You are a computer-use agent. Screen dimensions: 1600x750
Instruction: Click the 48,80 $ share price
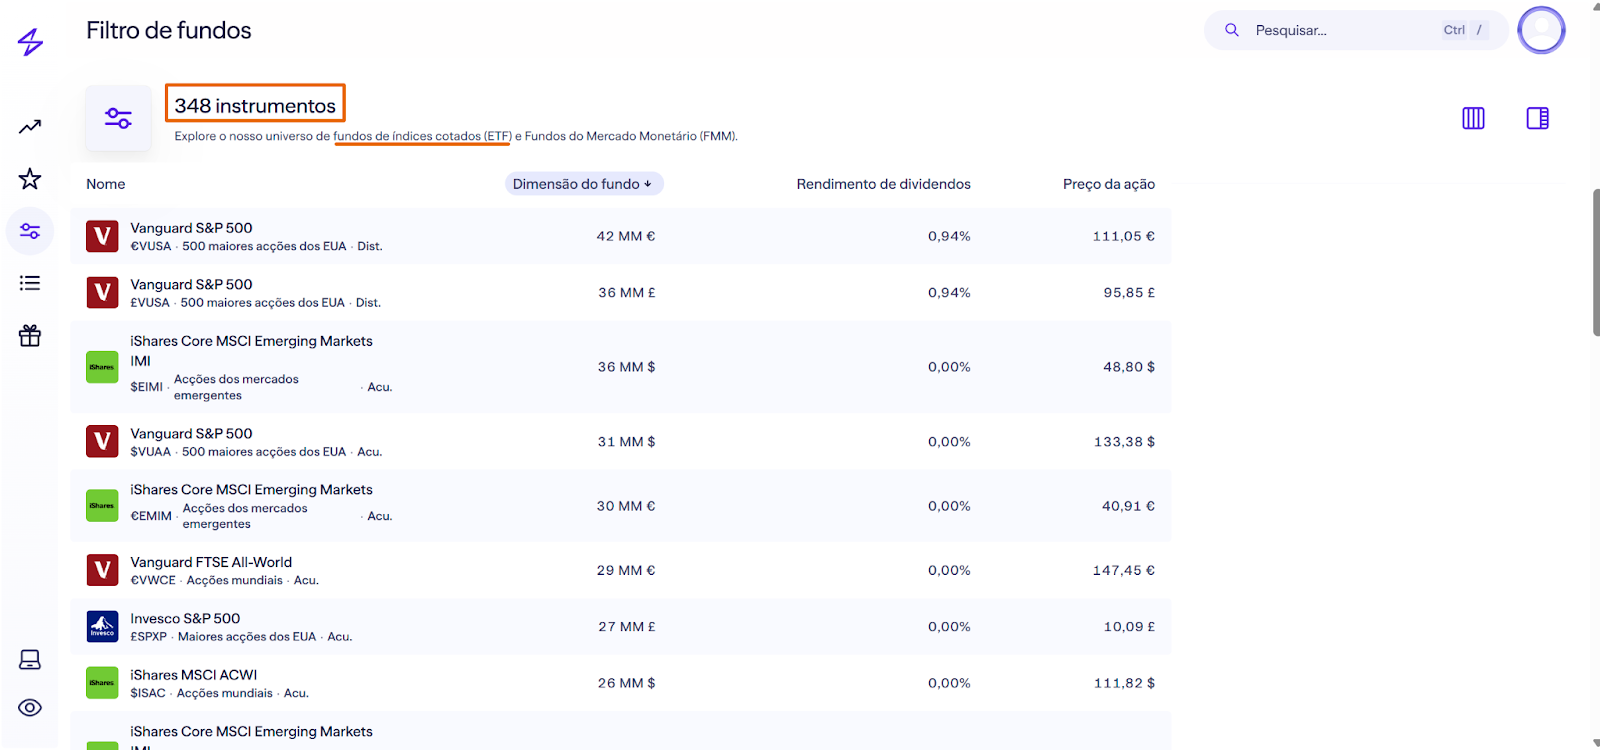(1129, 367)
